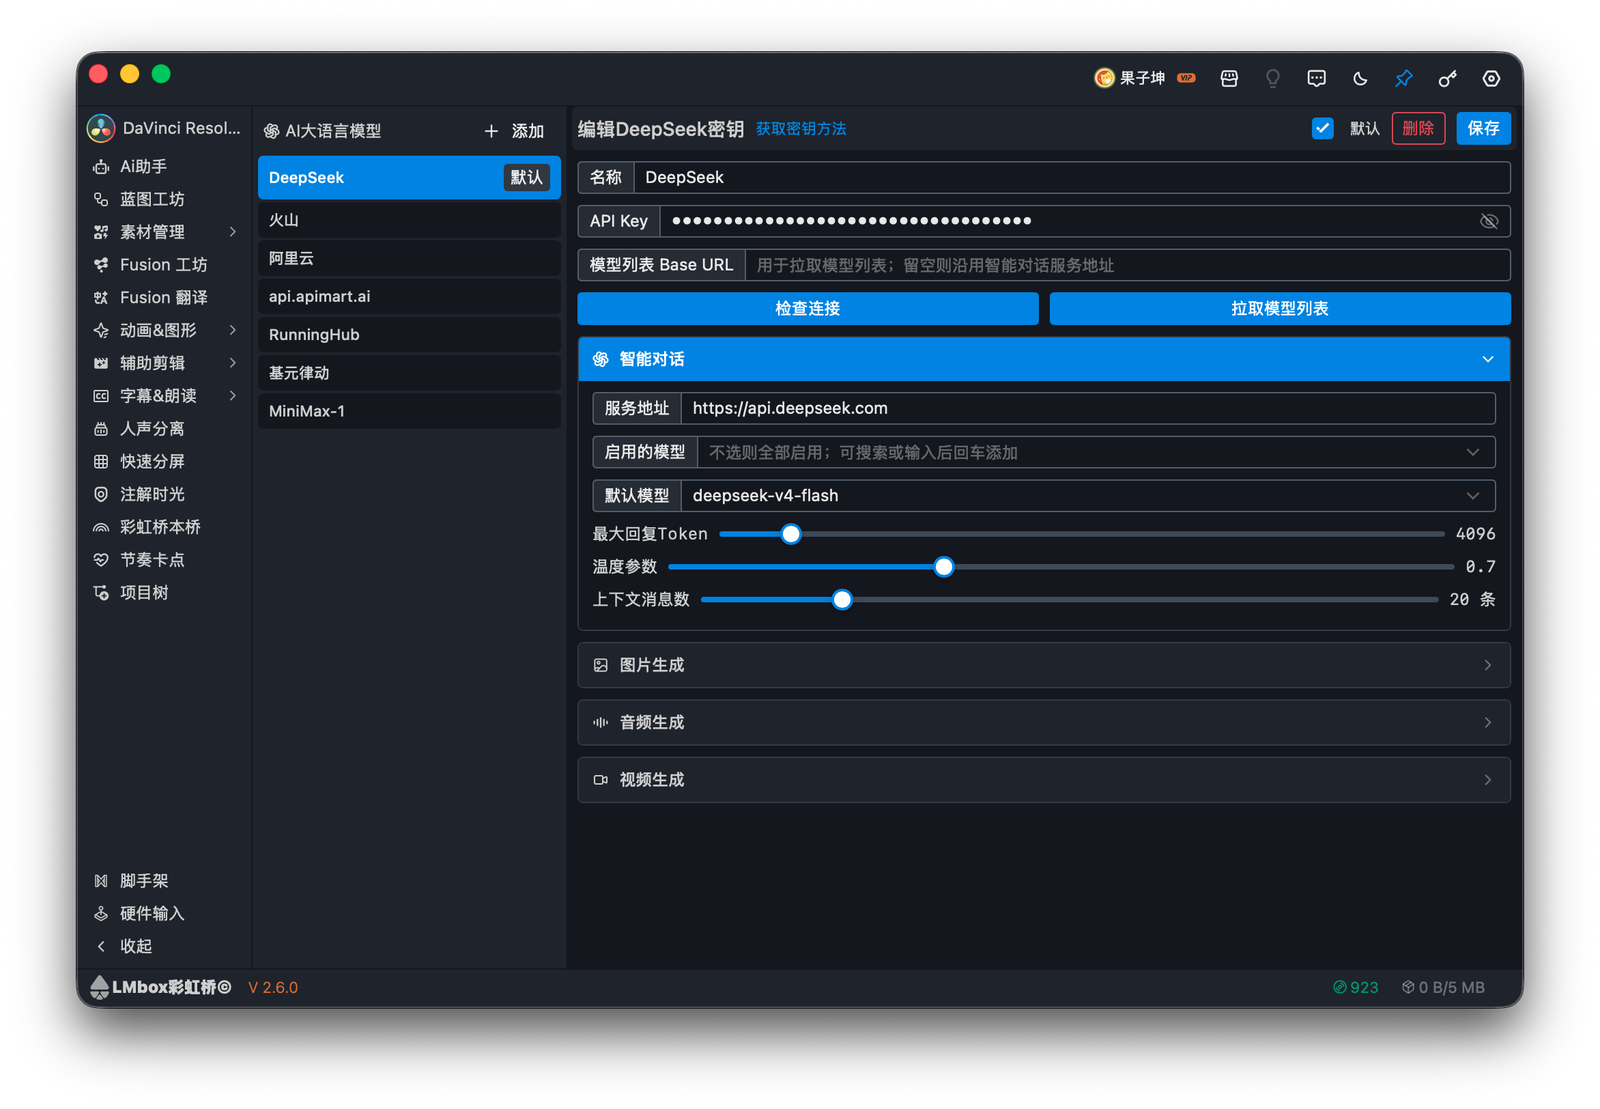Click the 保存 button
Image resolution: width=1600 pixels, height=1109 pixels.
1483,128
